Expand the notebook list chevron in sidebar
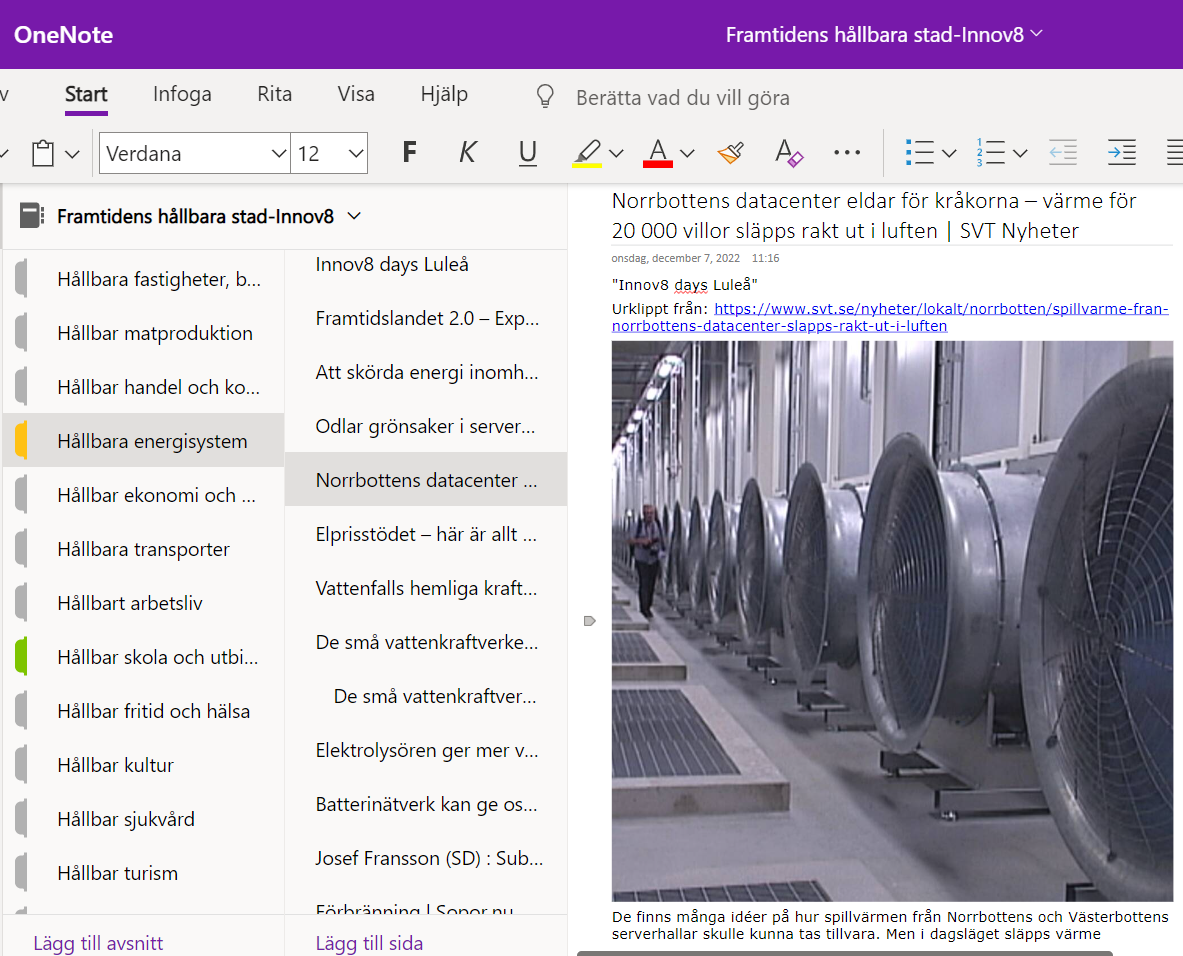1183x956 pixels. pyautogui.click(x=354, y=216)
